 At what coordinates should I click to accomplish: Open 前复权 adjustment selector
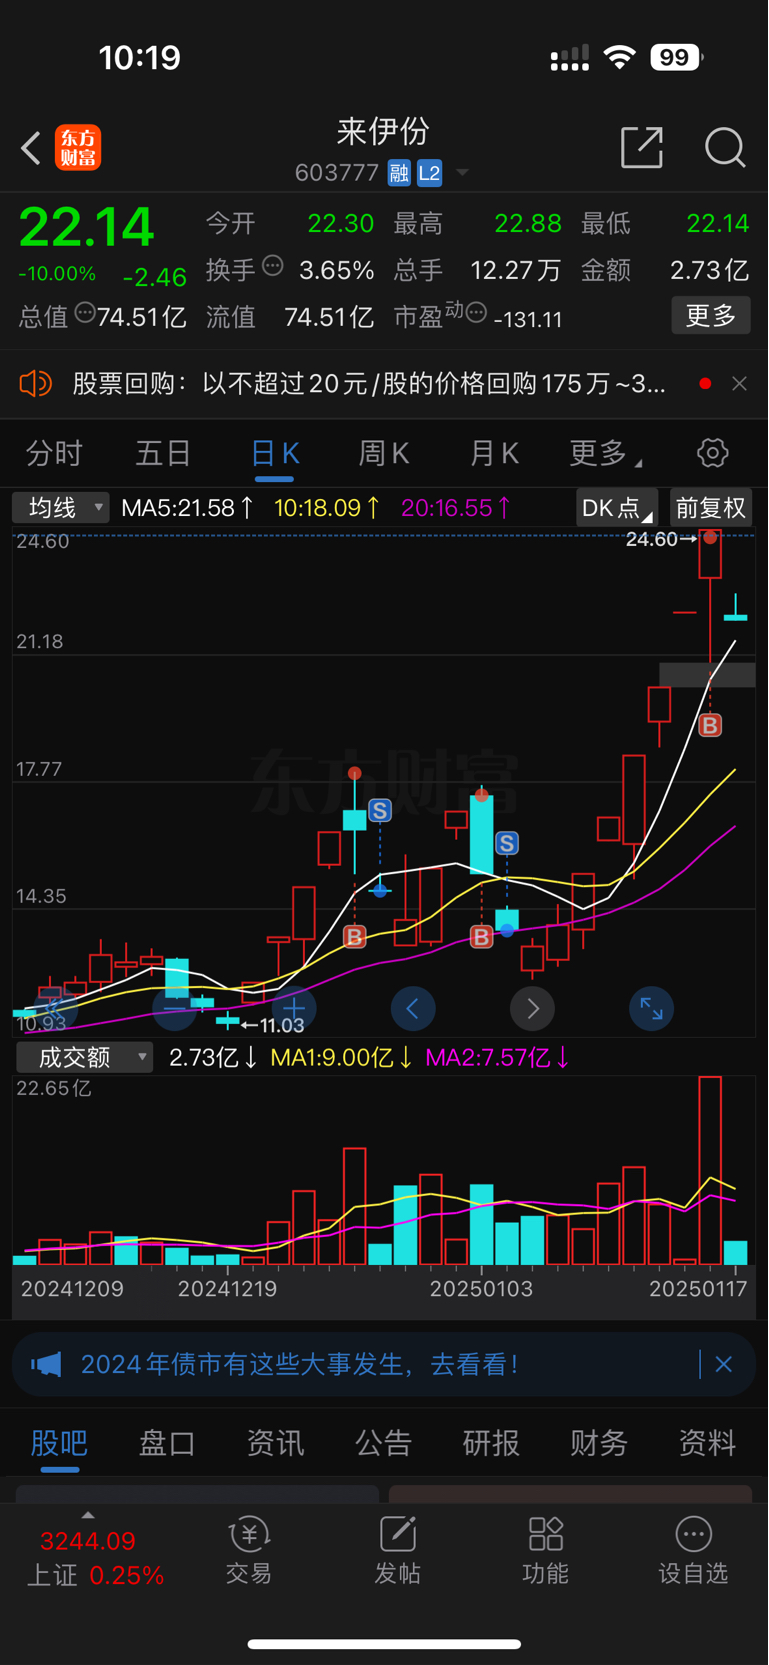(x=711, y=508)
